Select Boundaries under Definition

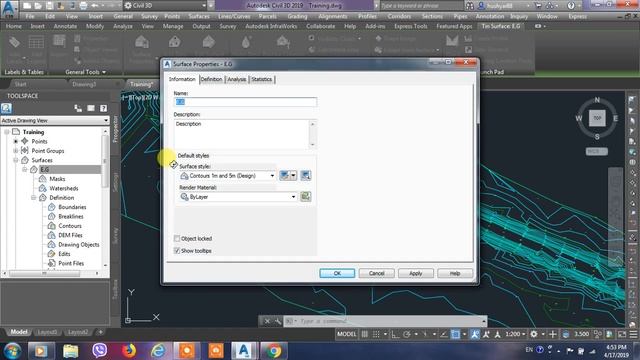[72, 207]
